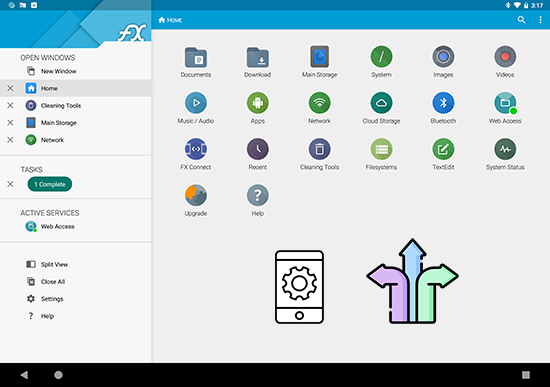Open the Download folder
The image size is (550, 387).
pyautogui.click(x=257, y=62)
